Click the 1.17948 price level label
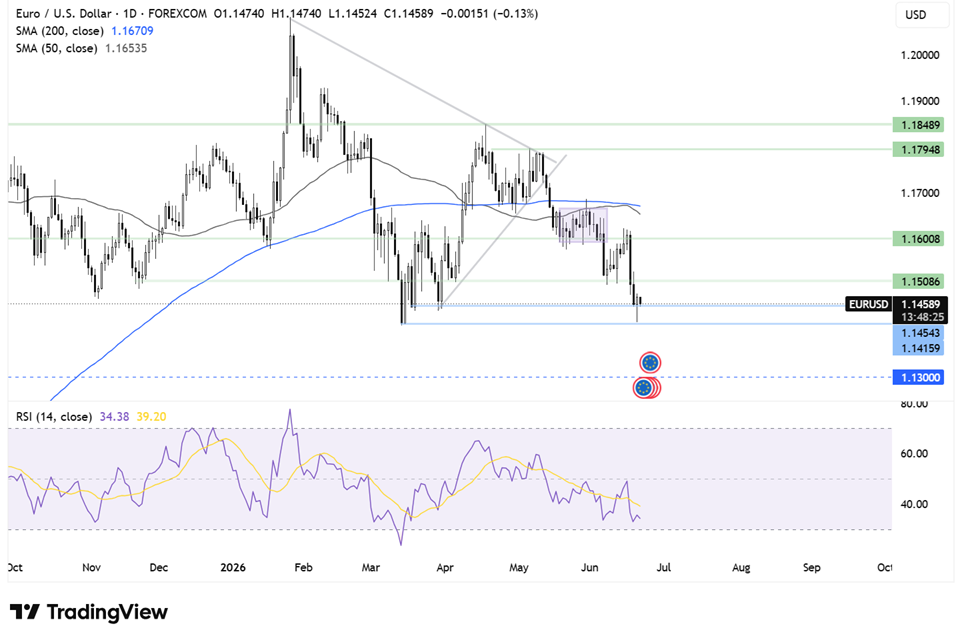Viewport: 973px width, 642px height. click(918, 149)
